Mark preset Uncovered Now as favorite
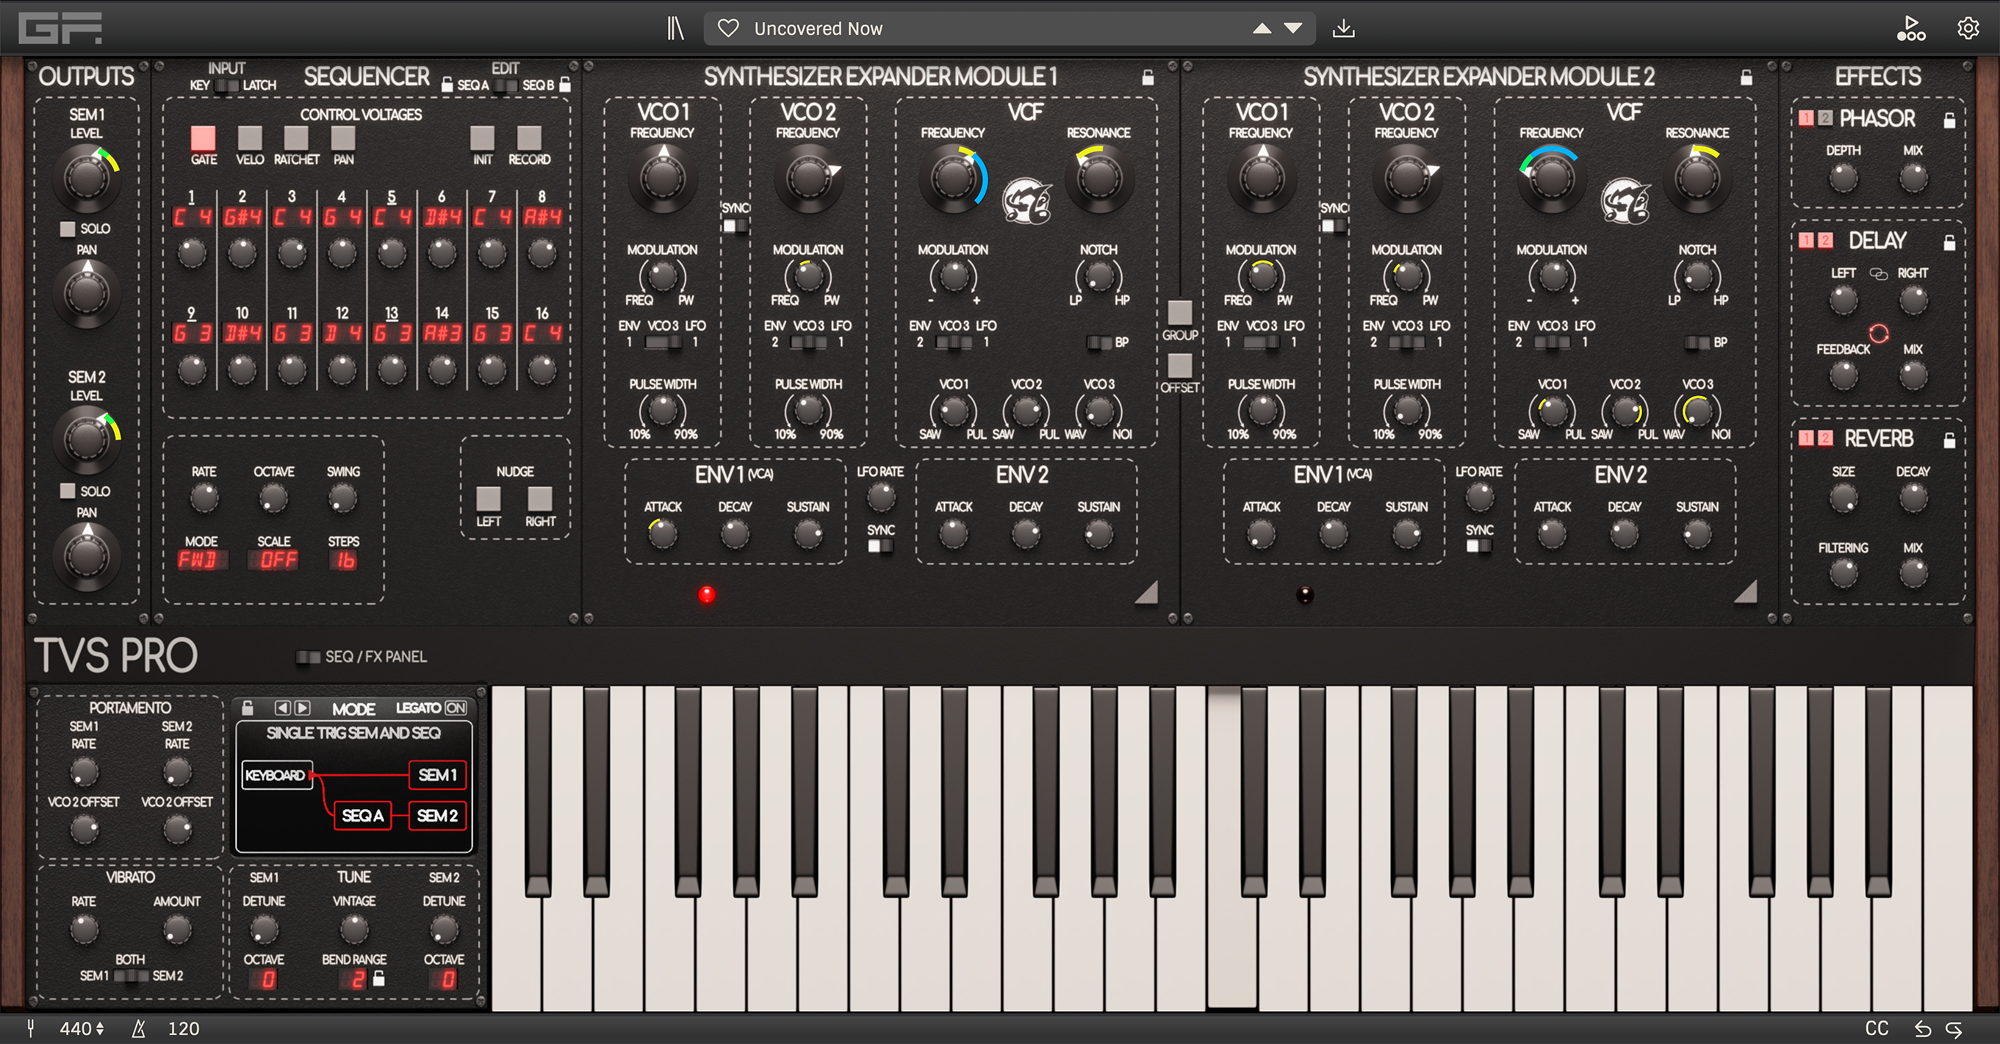This screenshot has height=1044, width=2000. pyautogui.click(x=728, y=28)
